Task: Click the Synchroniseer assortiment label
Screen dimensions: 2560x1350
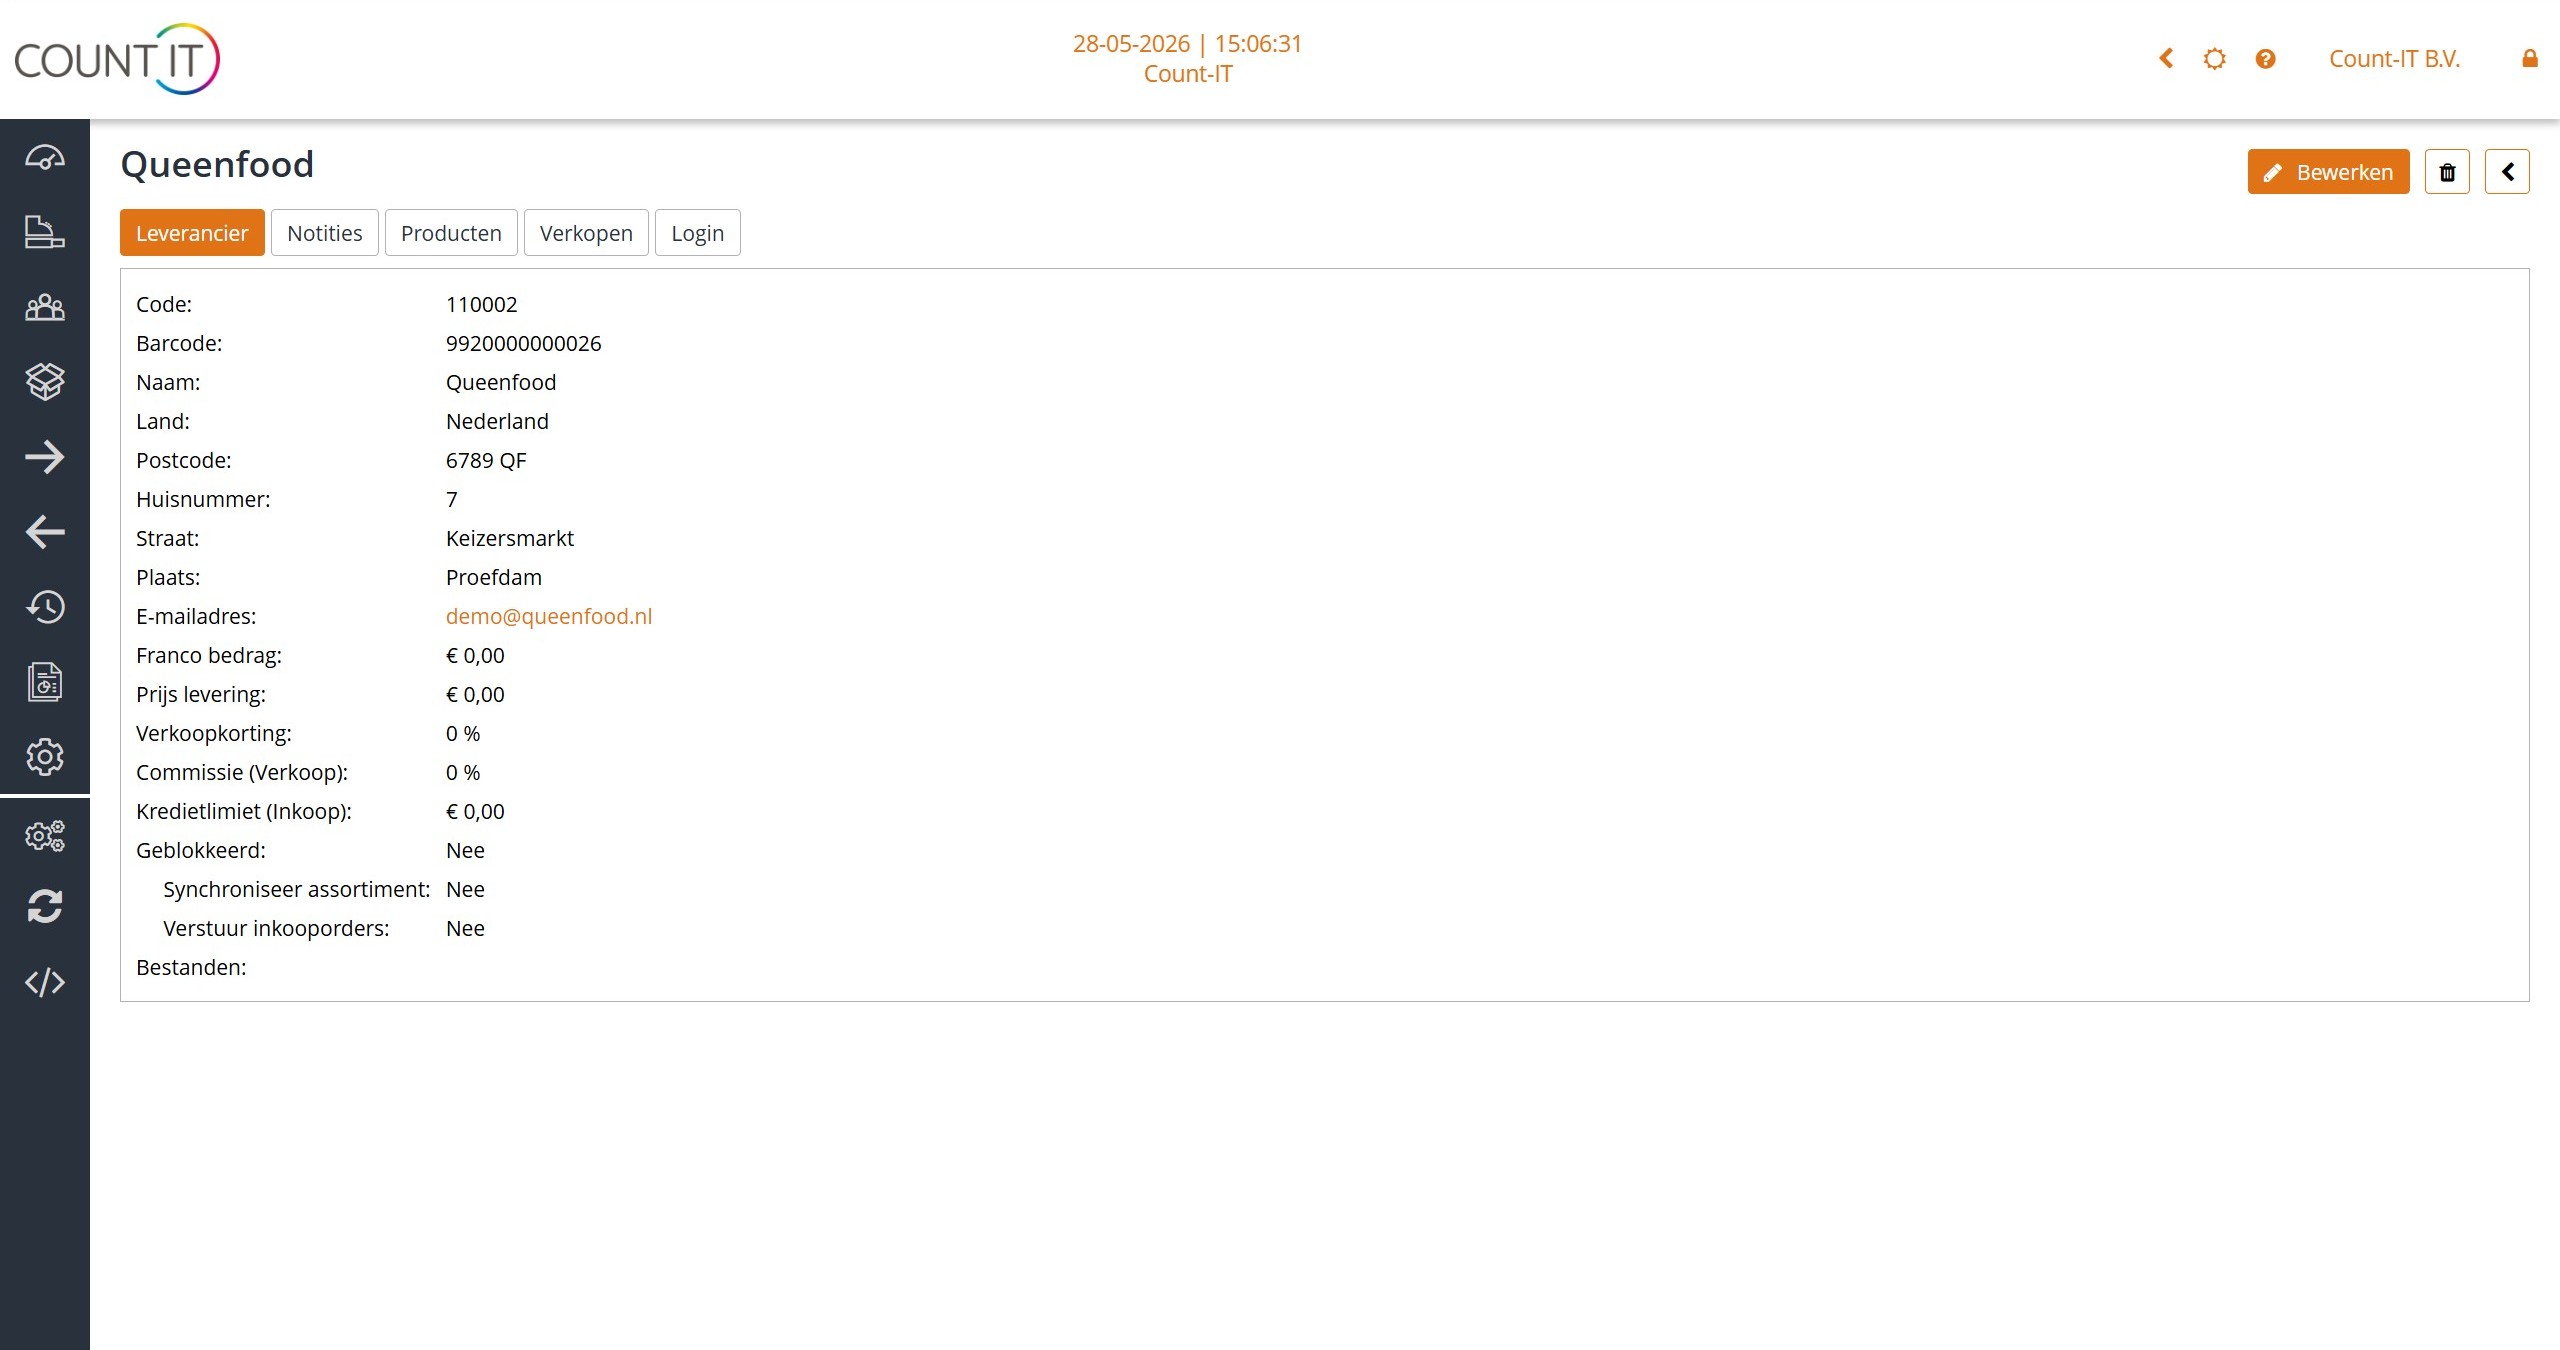Action: click(297, 889)
